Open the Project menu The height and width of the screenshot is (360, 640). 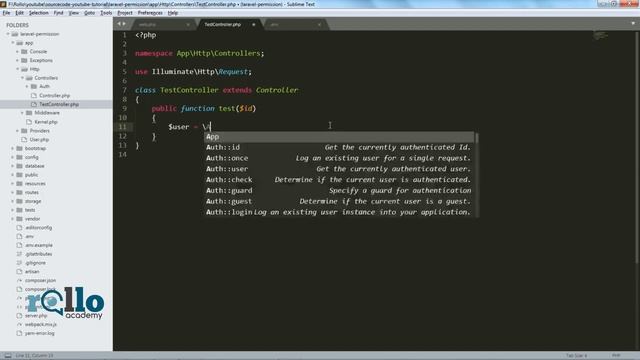(x=125, y=13)
